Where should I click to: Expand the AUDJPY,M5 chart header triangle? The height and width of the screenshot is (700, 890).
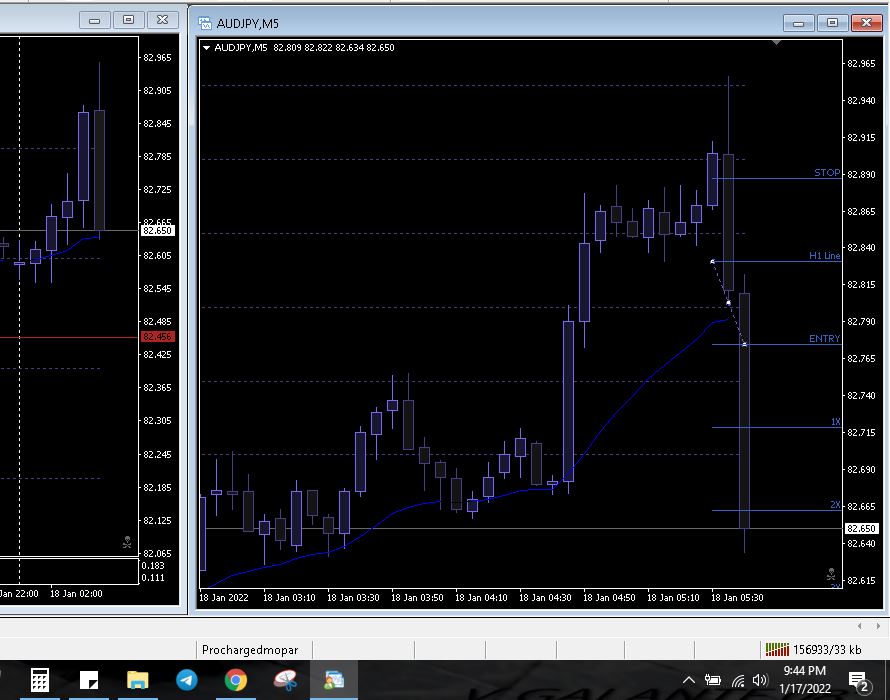pos(207,48)
